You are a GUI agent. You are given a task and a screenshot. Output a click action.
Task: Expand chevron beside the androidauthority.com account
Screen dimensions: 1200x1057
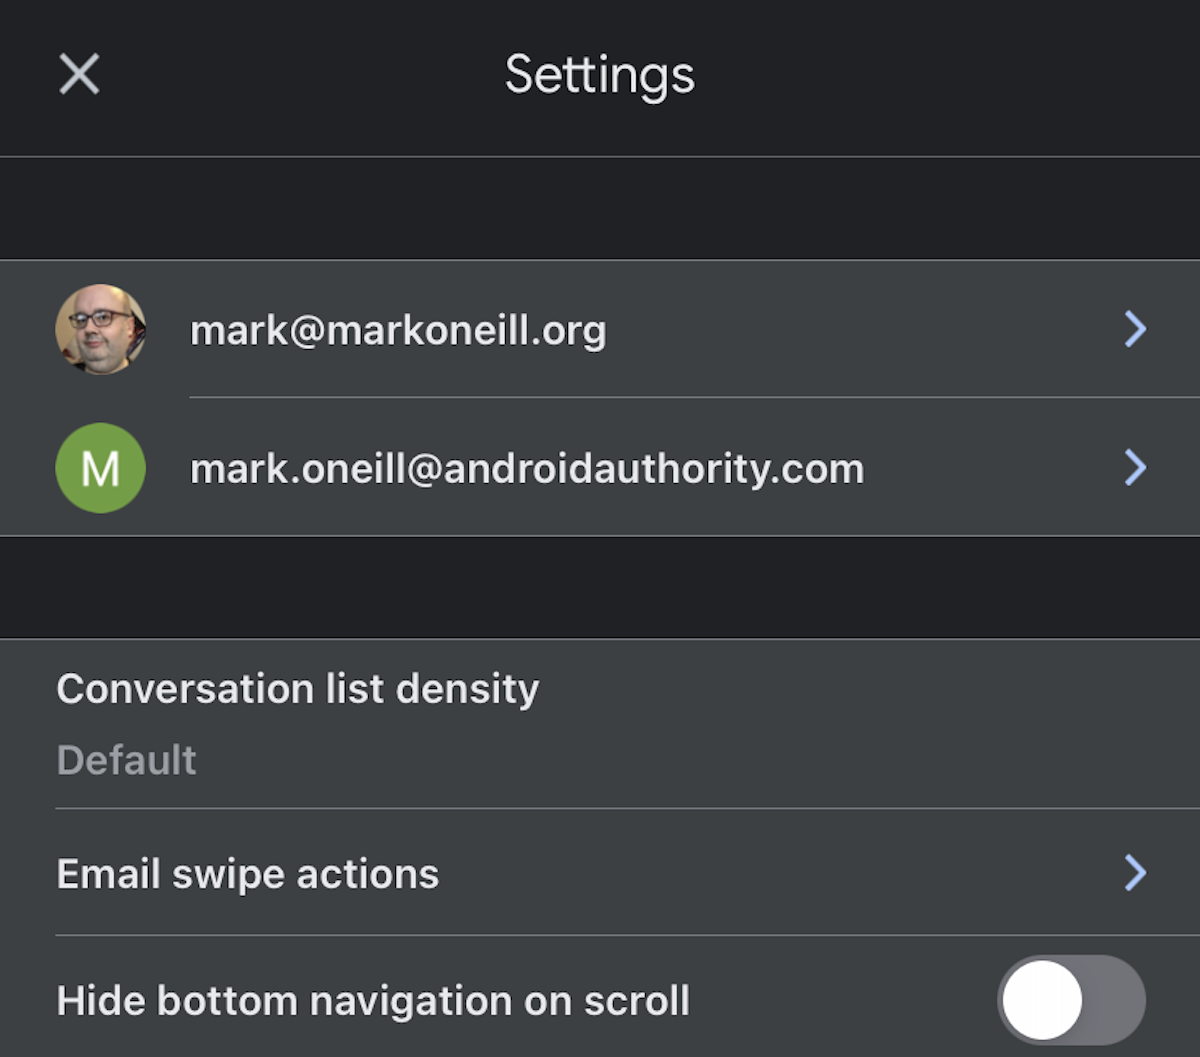1135,468
